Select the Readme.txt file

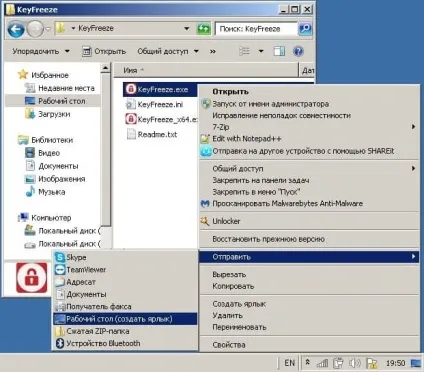pyautogui.click(x=152, y=134)
